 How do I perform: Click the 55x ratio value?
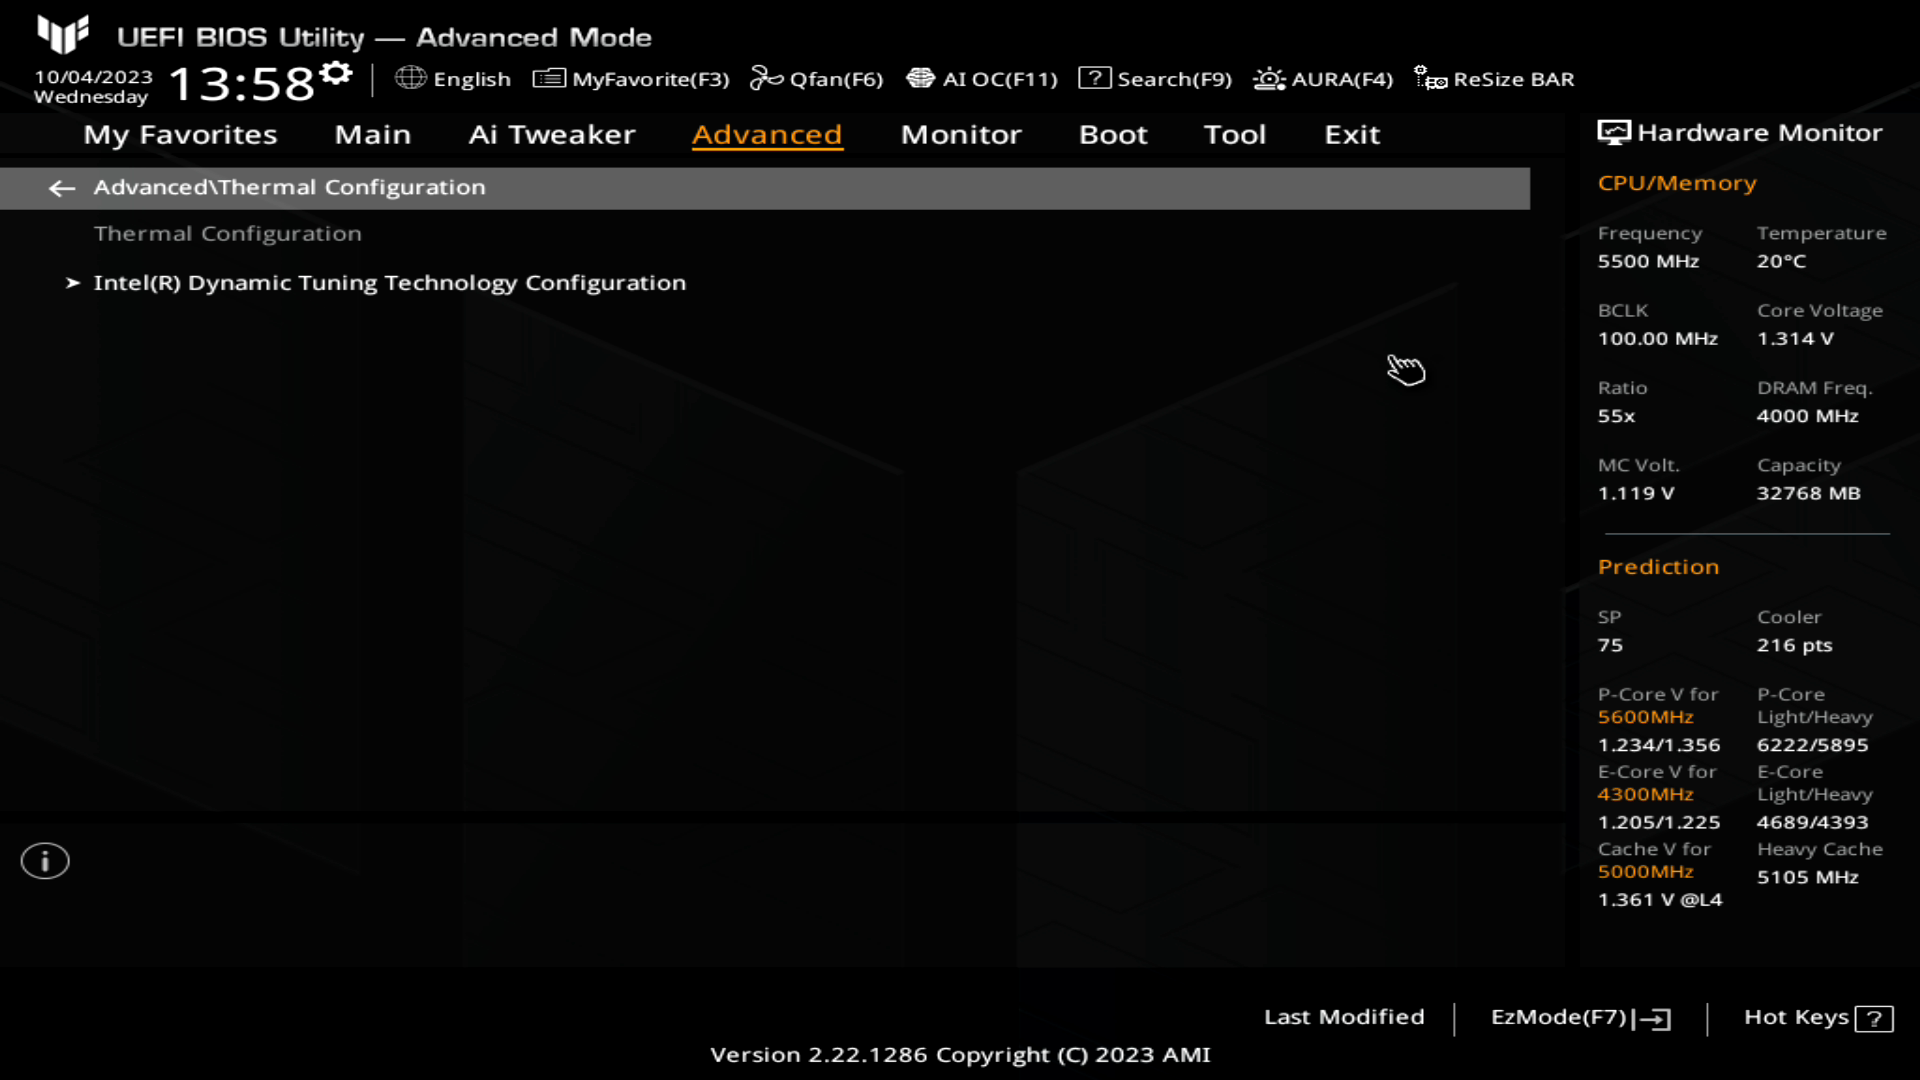pyautogui.click(x=1616, y=416)
